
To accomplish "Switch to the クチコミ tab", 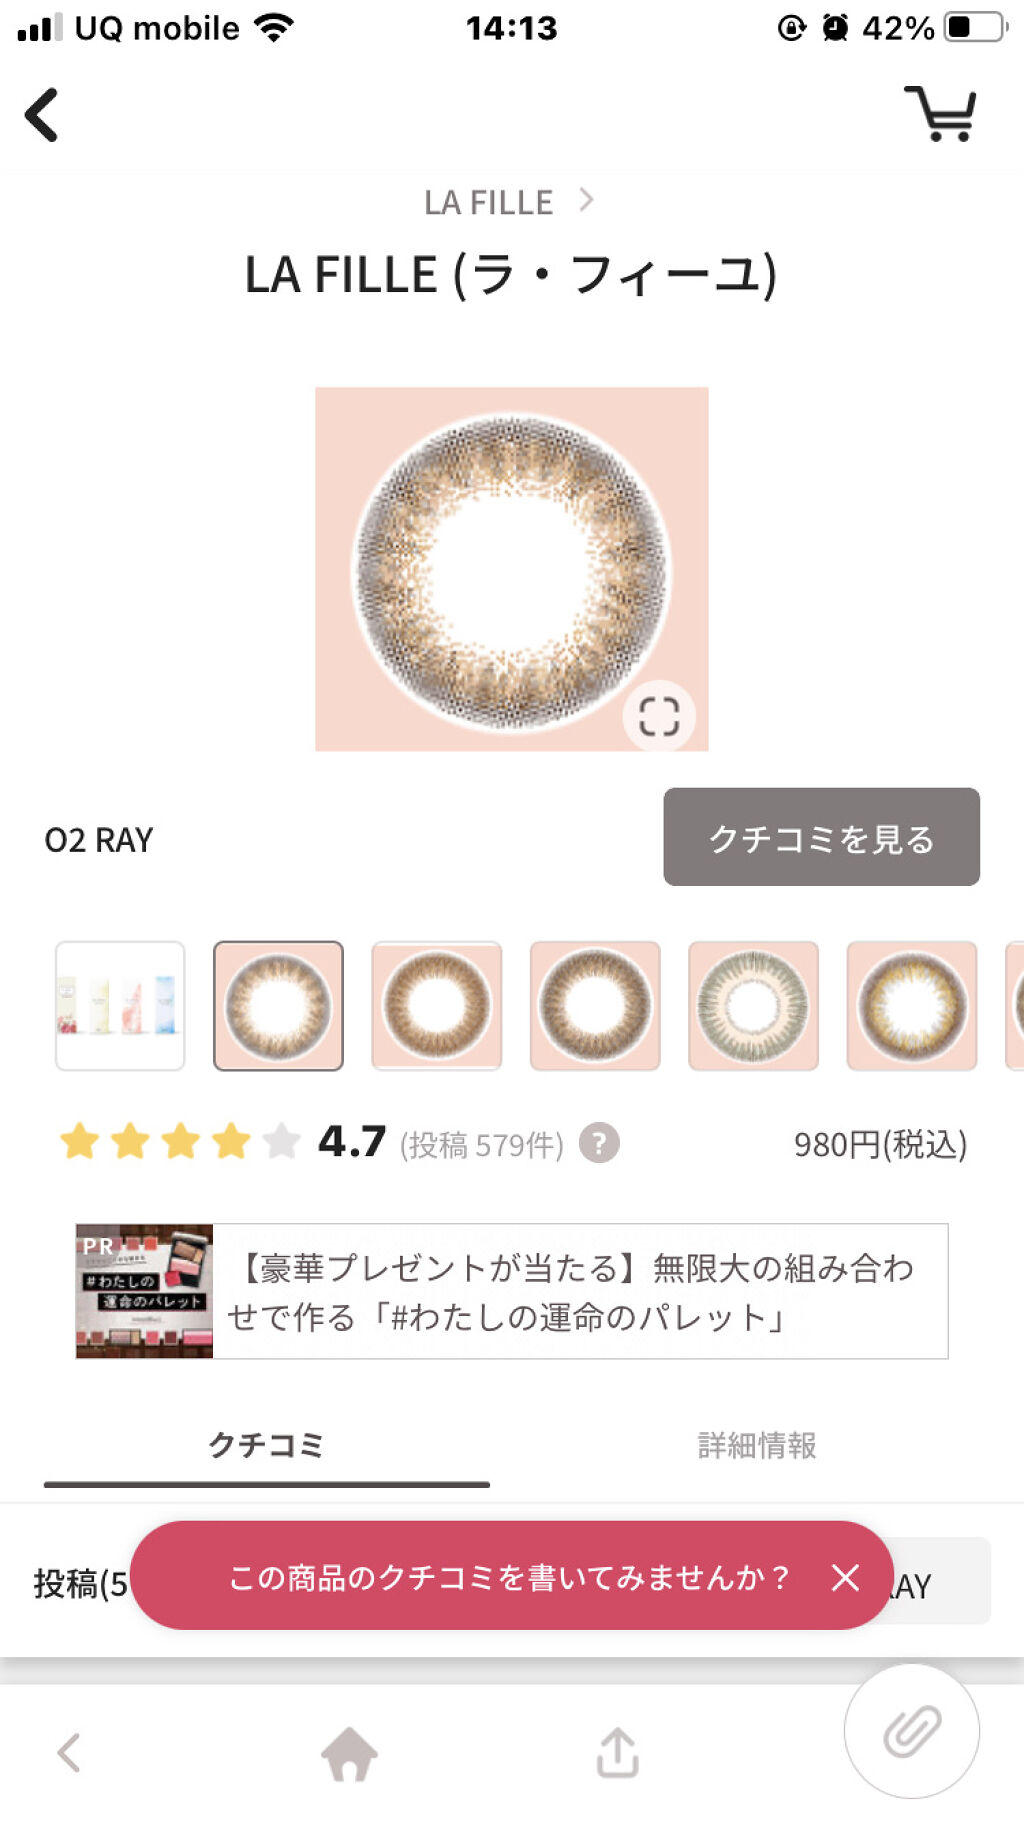I will click(266, 1445).
